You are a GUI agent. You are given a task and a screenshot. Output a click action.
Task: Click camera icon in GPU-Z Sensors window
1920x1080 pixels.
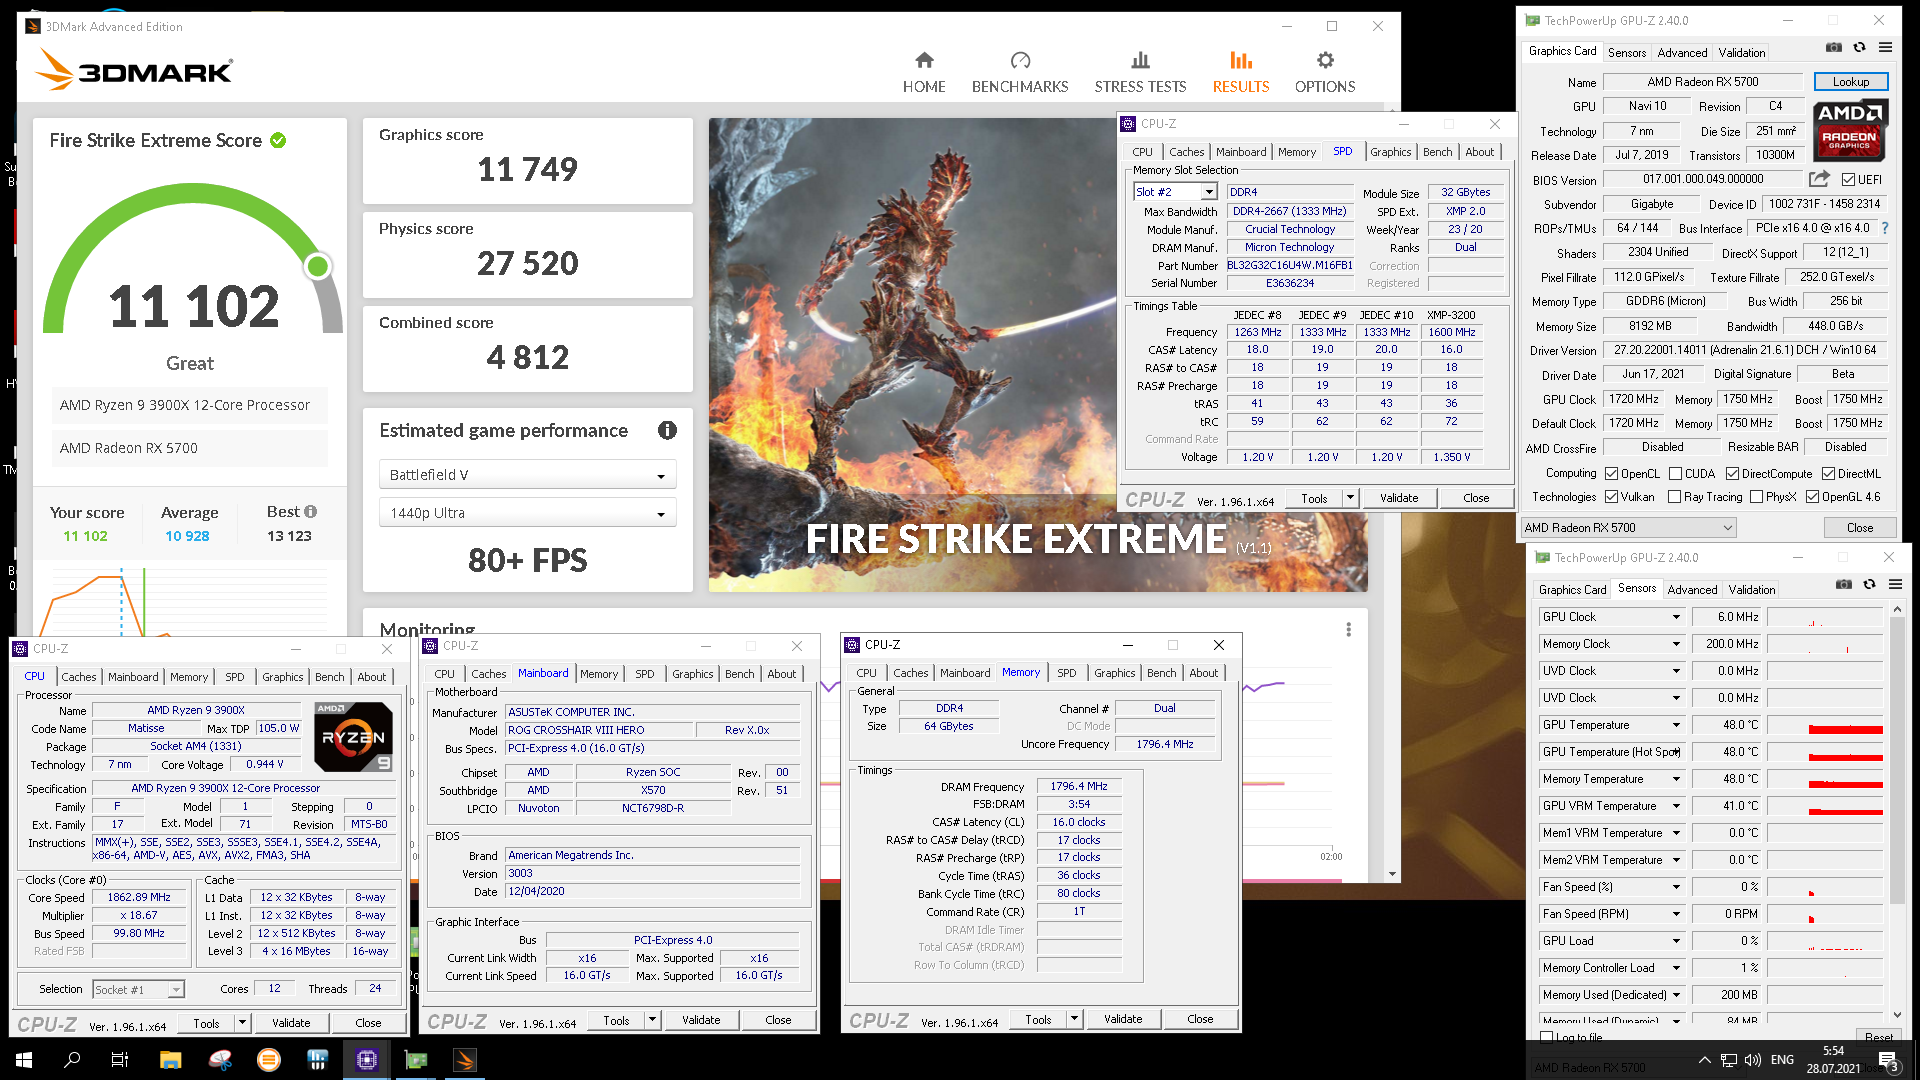(x=1843, y=584)
